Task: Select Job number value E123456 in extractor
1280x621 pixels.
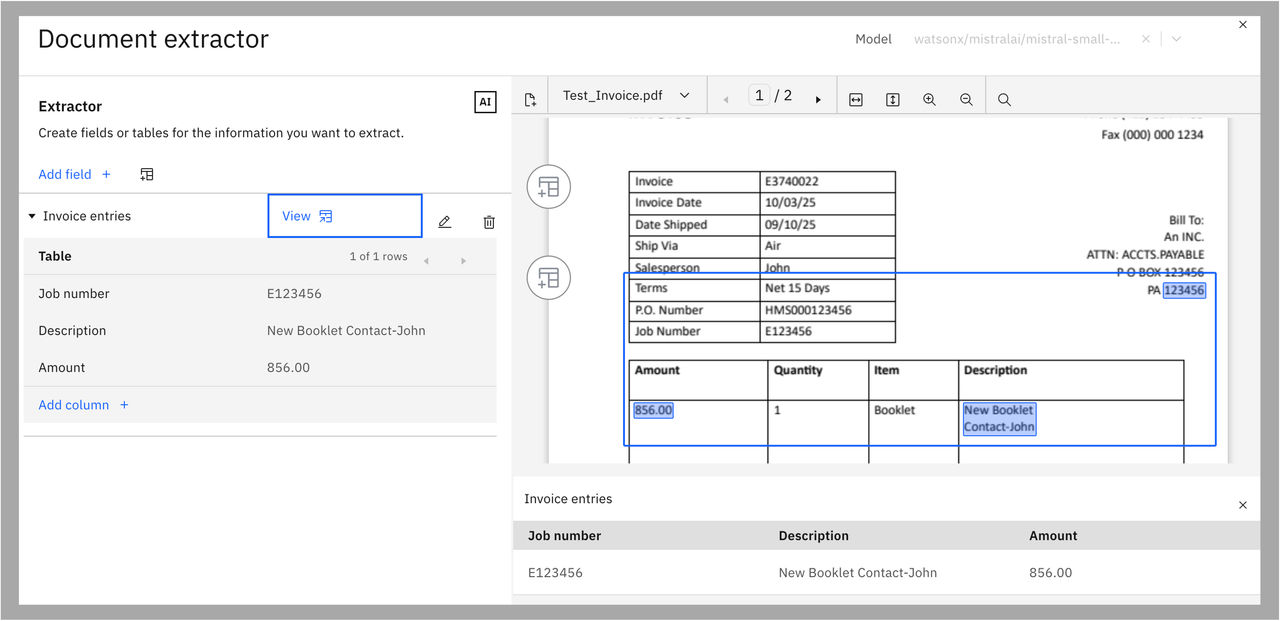Action: 294,294
